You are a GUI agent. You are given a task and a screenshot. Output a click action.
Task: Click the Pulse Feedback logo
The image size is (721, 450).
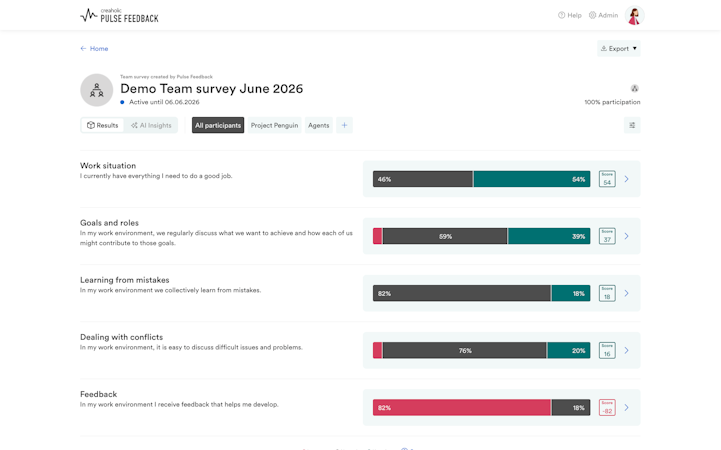tap(119, 16)
